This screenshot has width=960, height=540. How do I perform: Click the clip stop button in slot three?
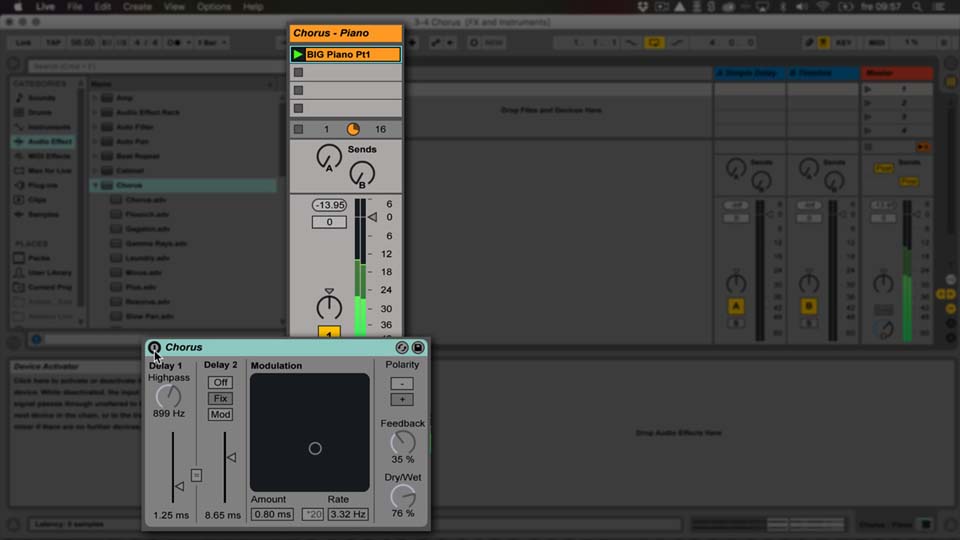tap(298, 90)
